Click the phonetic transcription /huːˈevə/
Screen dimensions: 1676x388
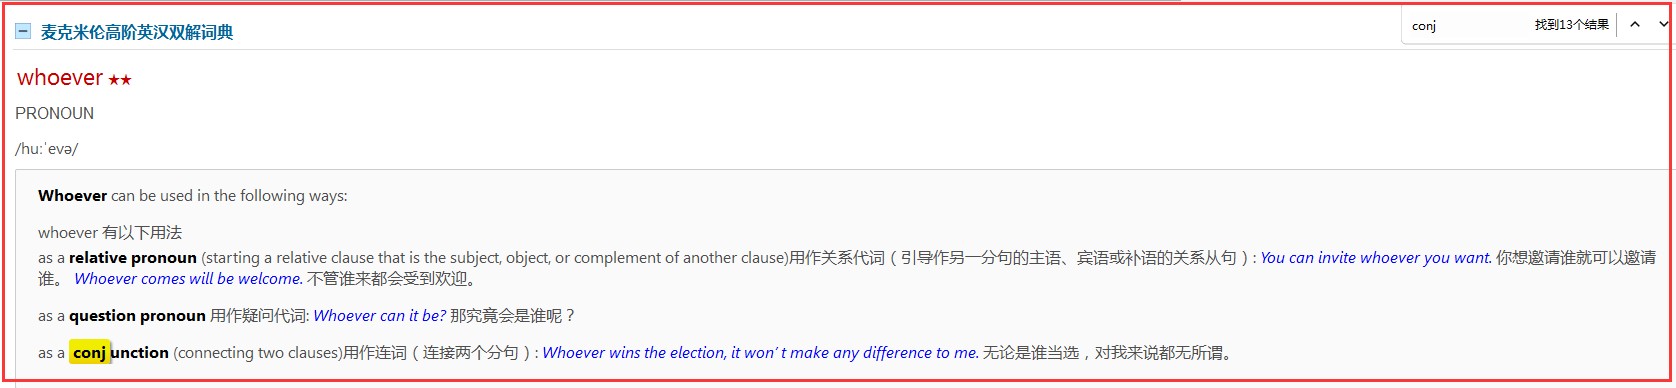point(47,149)
